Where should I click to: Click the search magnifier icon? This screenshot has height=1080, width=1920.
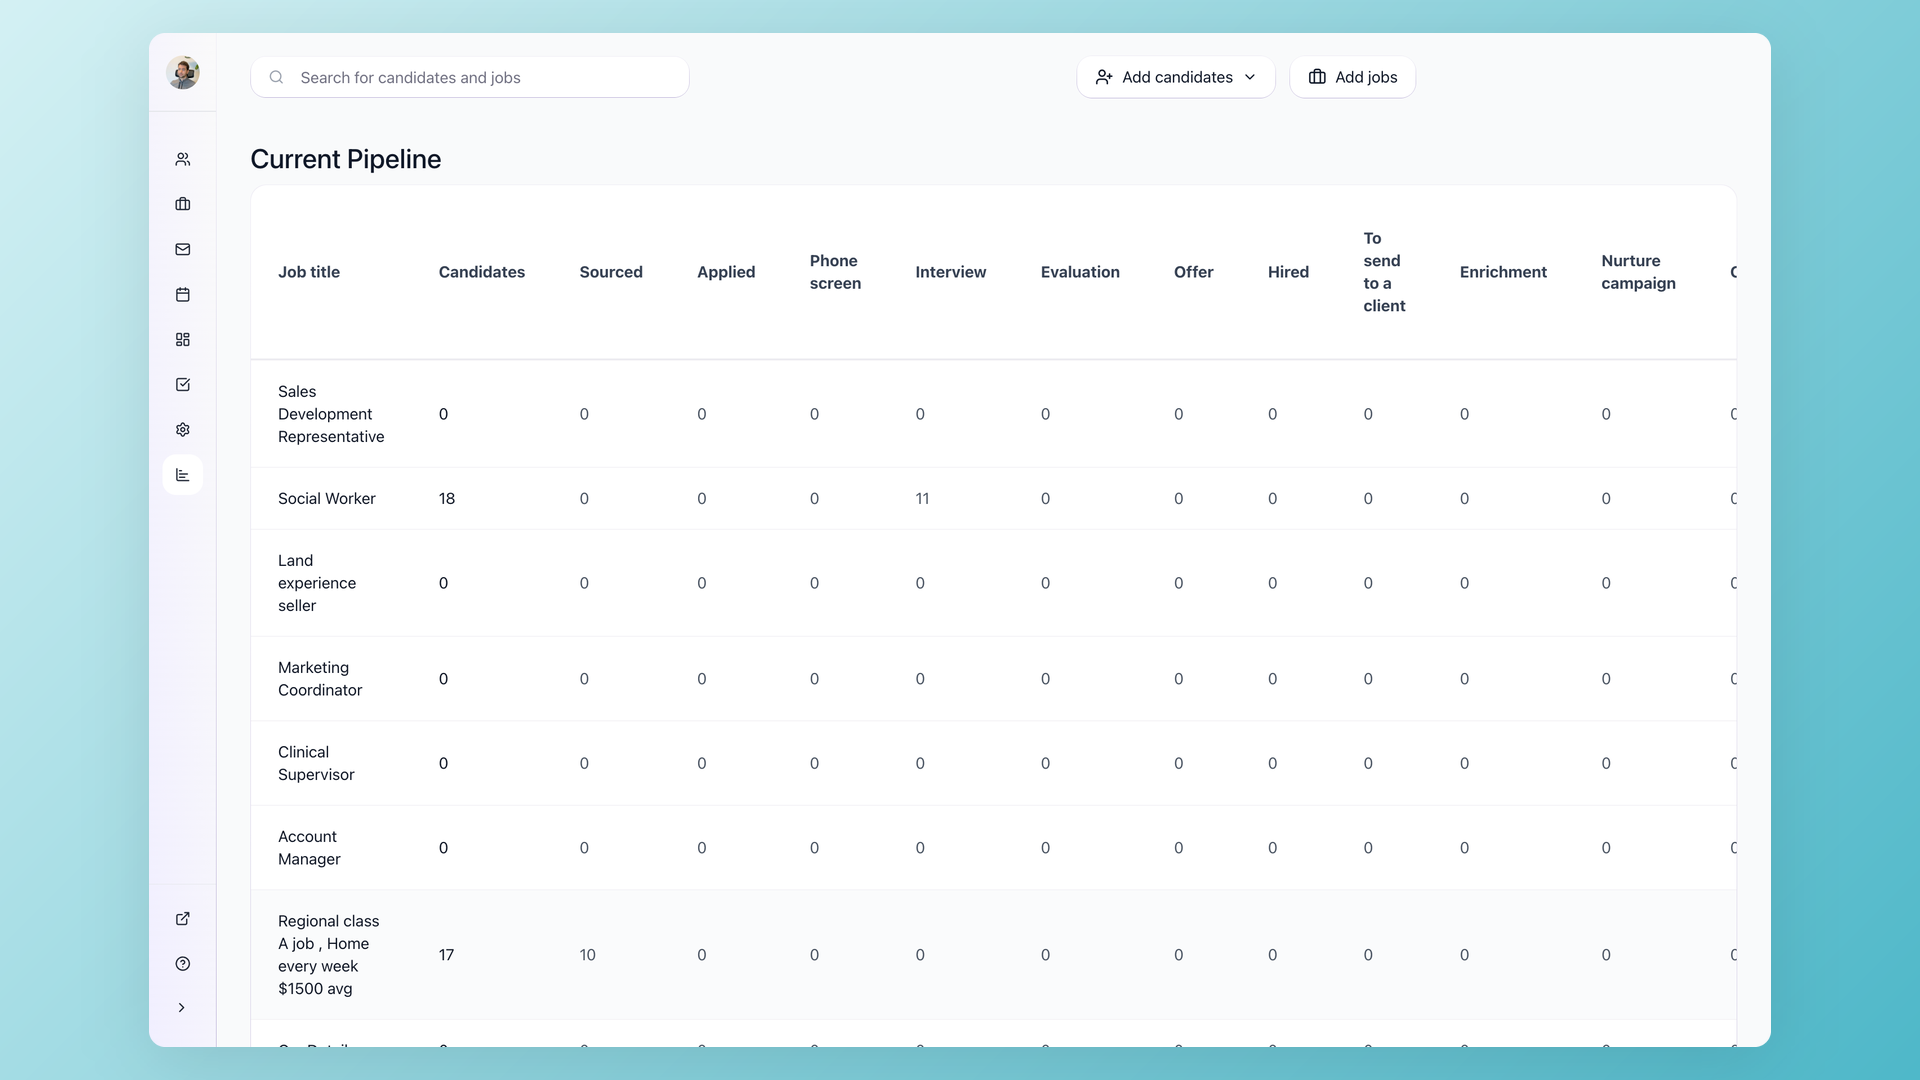(x=276, y=77)
